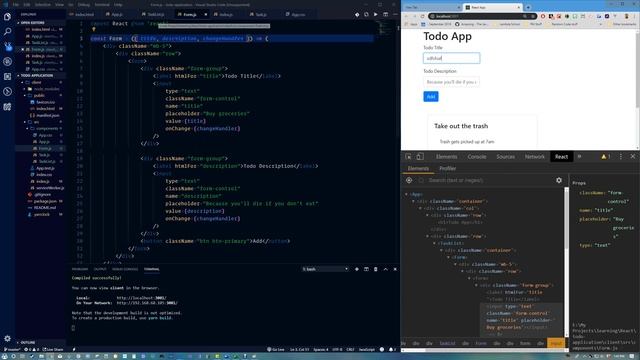
Task: Open the Extensions view in activity bar
Action: click(x=7, y=77)
